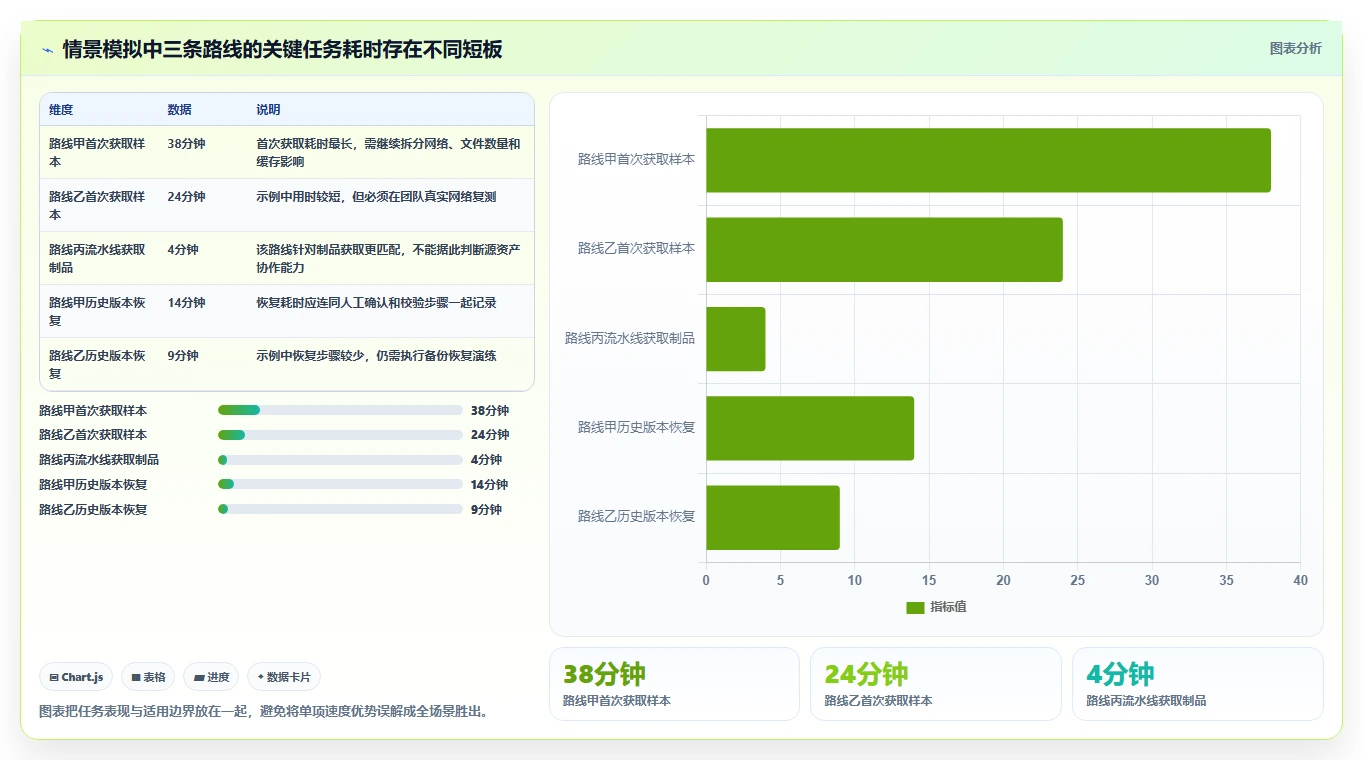Click the 表格 tag chip
The image size is (1363, 760).
148,677
